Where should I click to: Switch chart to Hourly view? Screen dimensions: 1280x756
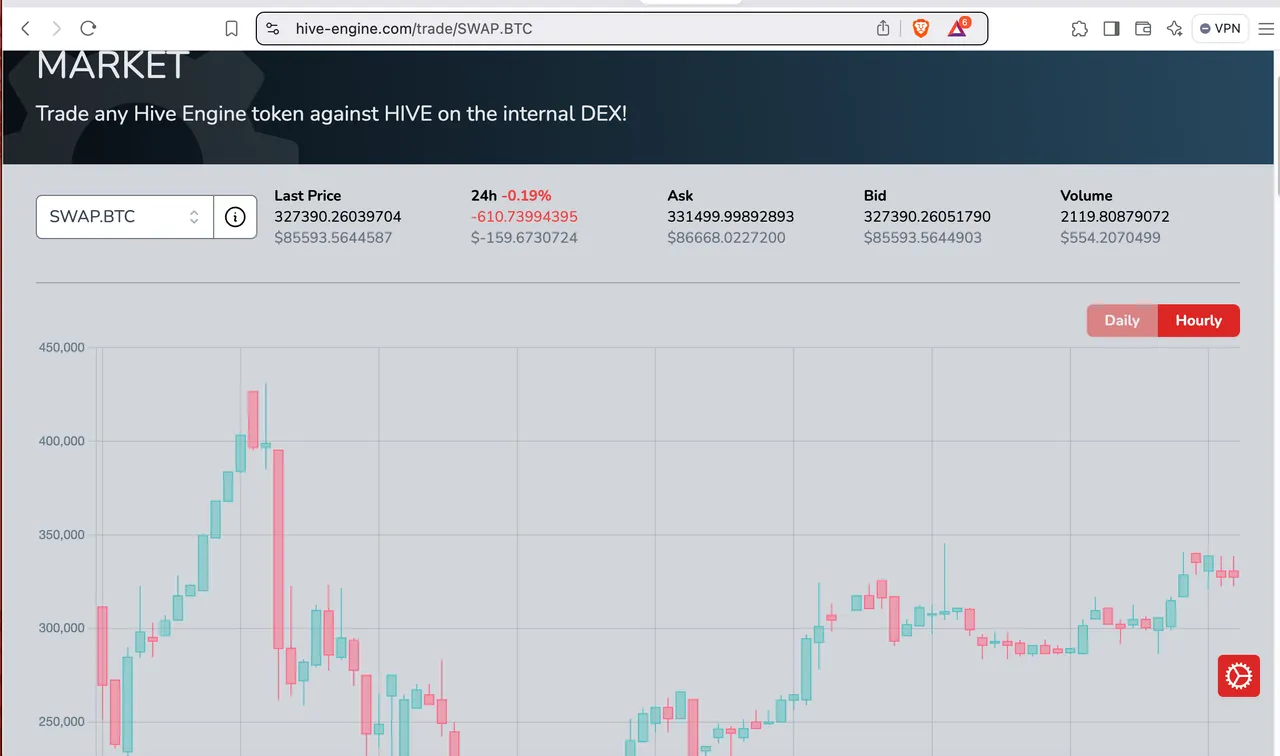tap(1199, 321)
